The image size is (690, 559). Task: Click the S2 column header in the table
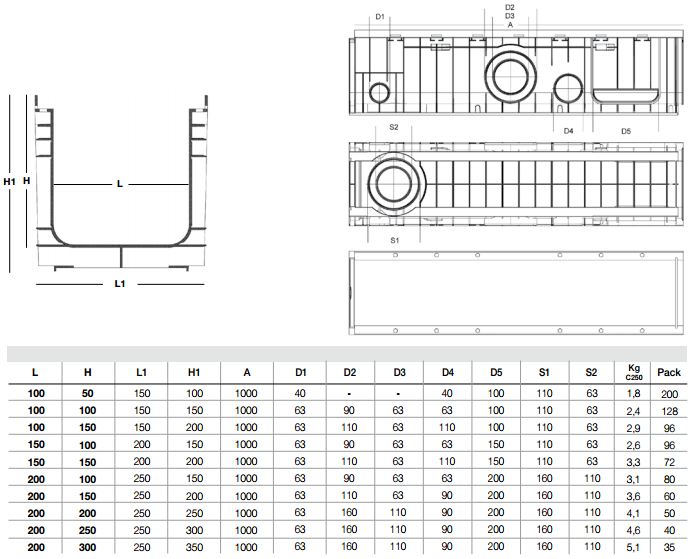(x=591, y=372)
